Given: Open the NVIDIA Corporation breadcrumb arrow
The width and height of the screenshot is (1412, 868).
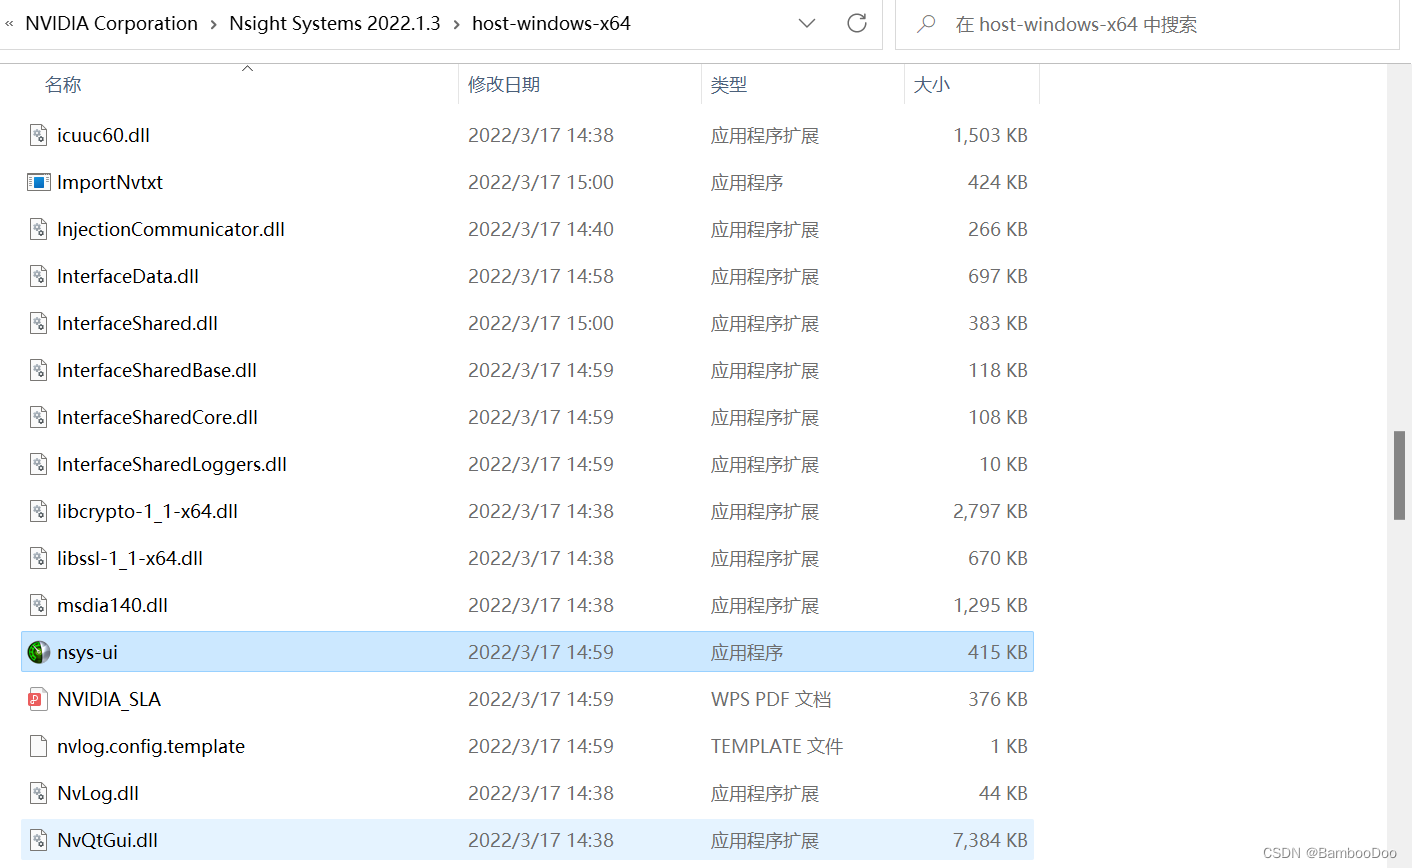Looking at the screenshot, I should (214, 24).
